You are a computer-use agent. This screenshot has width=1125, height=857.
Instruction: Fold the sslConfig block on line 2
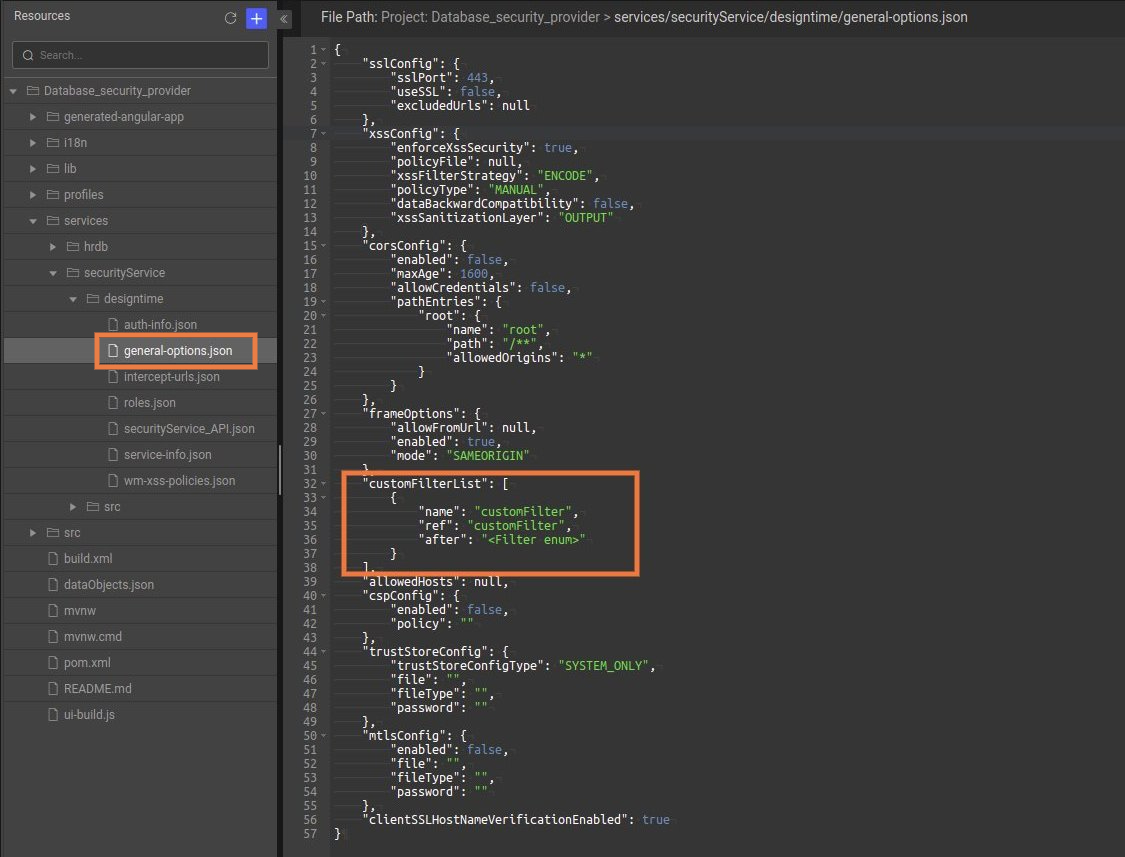click(x=322, y=63)
